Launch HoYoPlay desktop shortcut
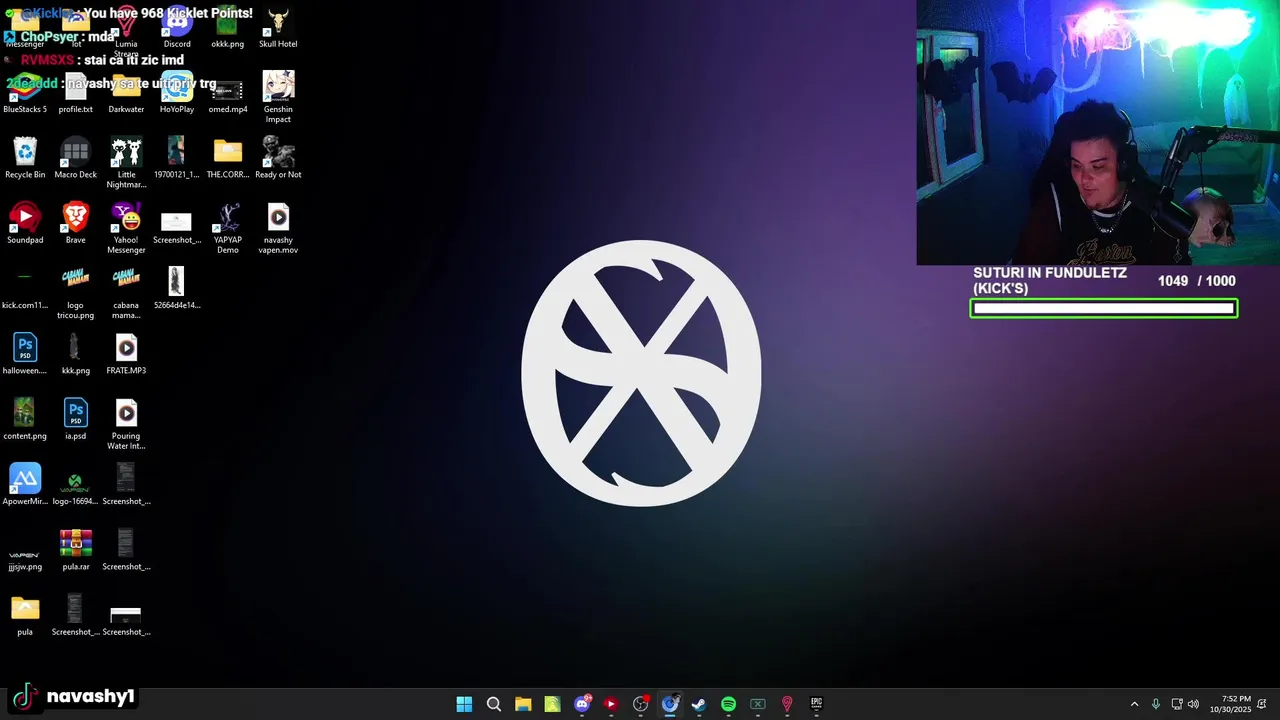This screenshot has height=720, width=1280. (177, 93)
